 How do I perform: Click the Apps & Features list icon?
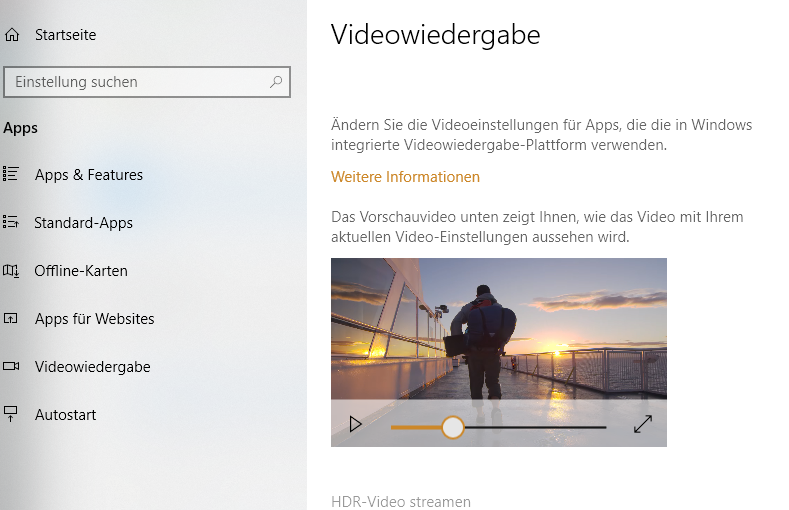point(11,174)
